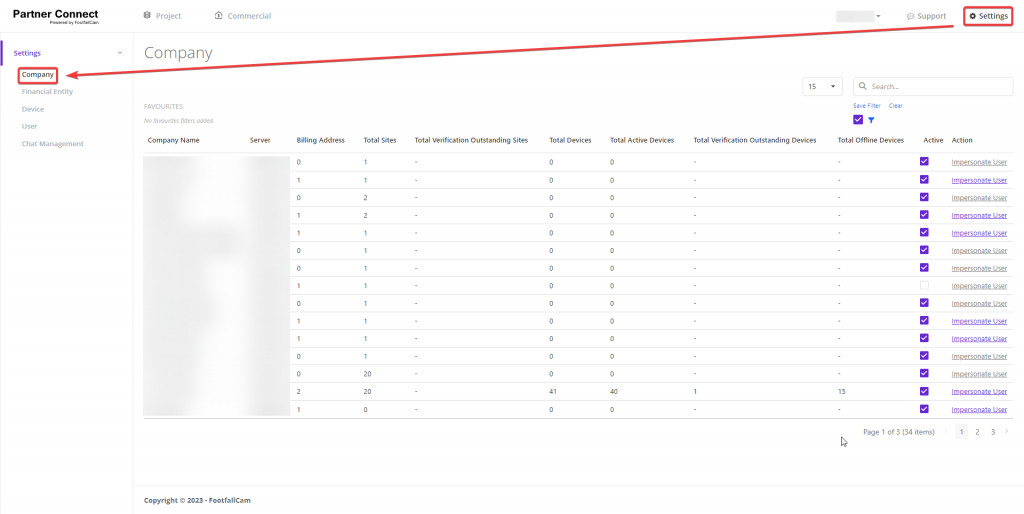This screenshot has width=1024, height=514.
Task: Enable the unchecked Active checkbox in table
Action: click(924, 285)
